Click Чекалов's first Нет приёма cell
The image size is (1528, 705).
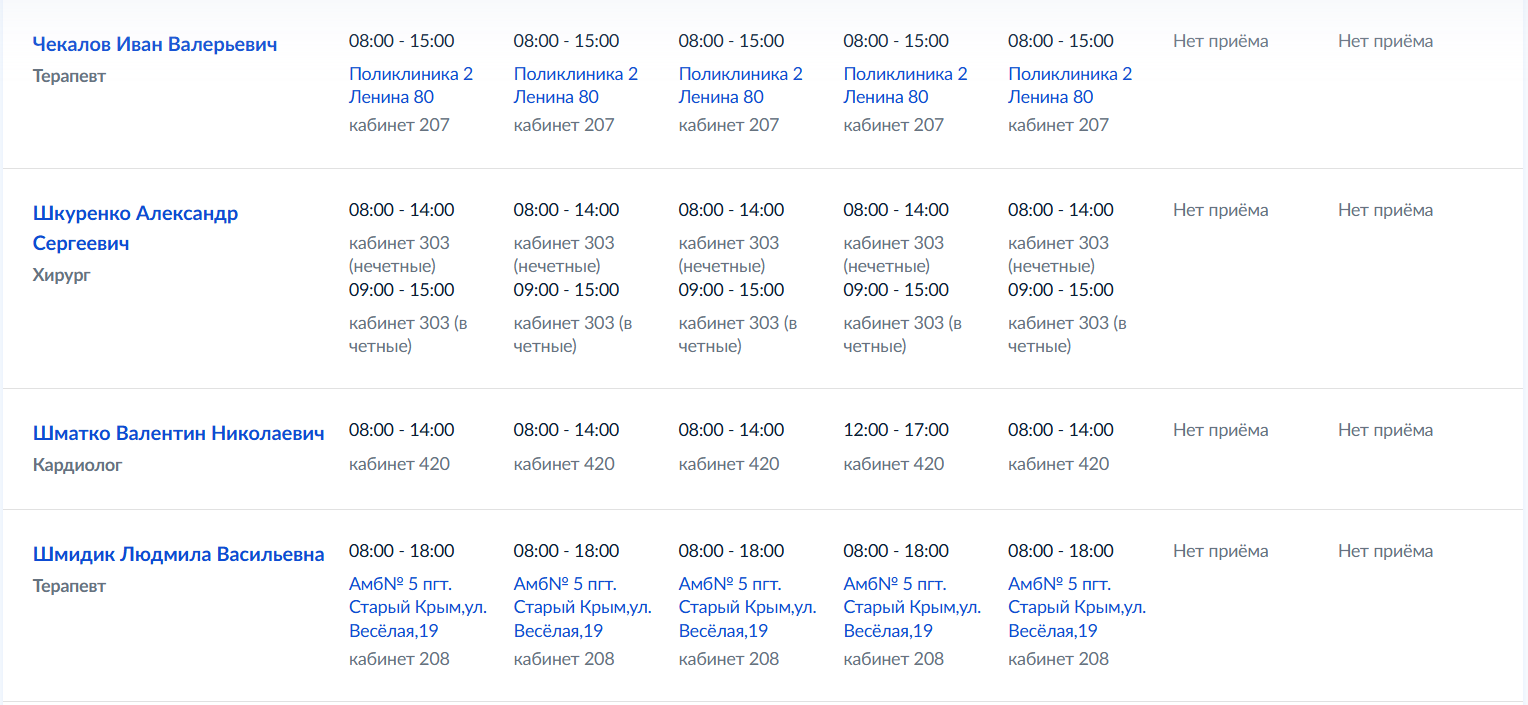coord(1221,41)
